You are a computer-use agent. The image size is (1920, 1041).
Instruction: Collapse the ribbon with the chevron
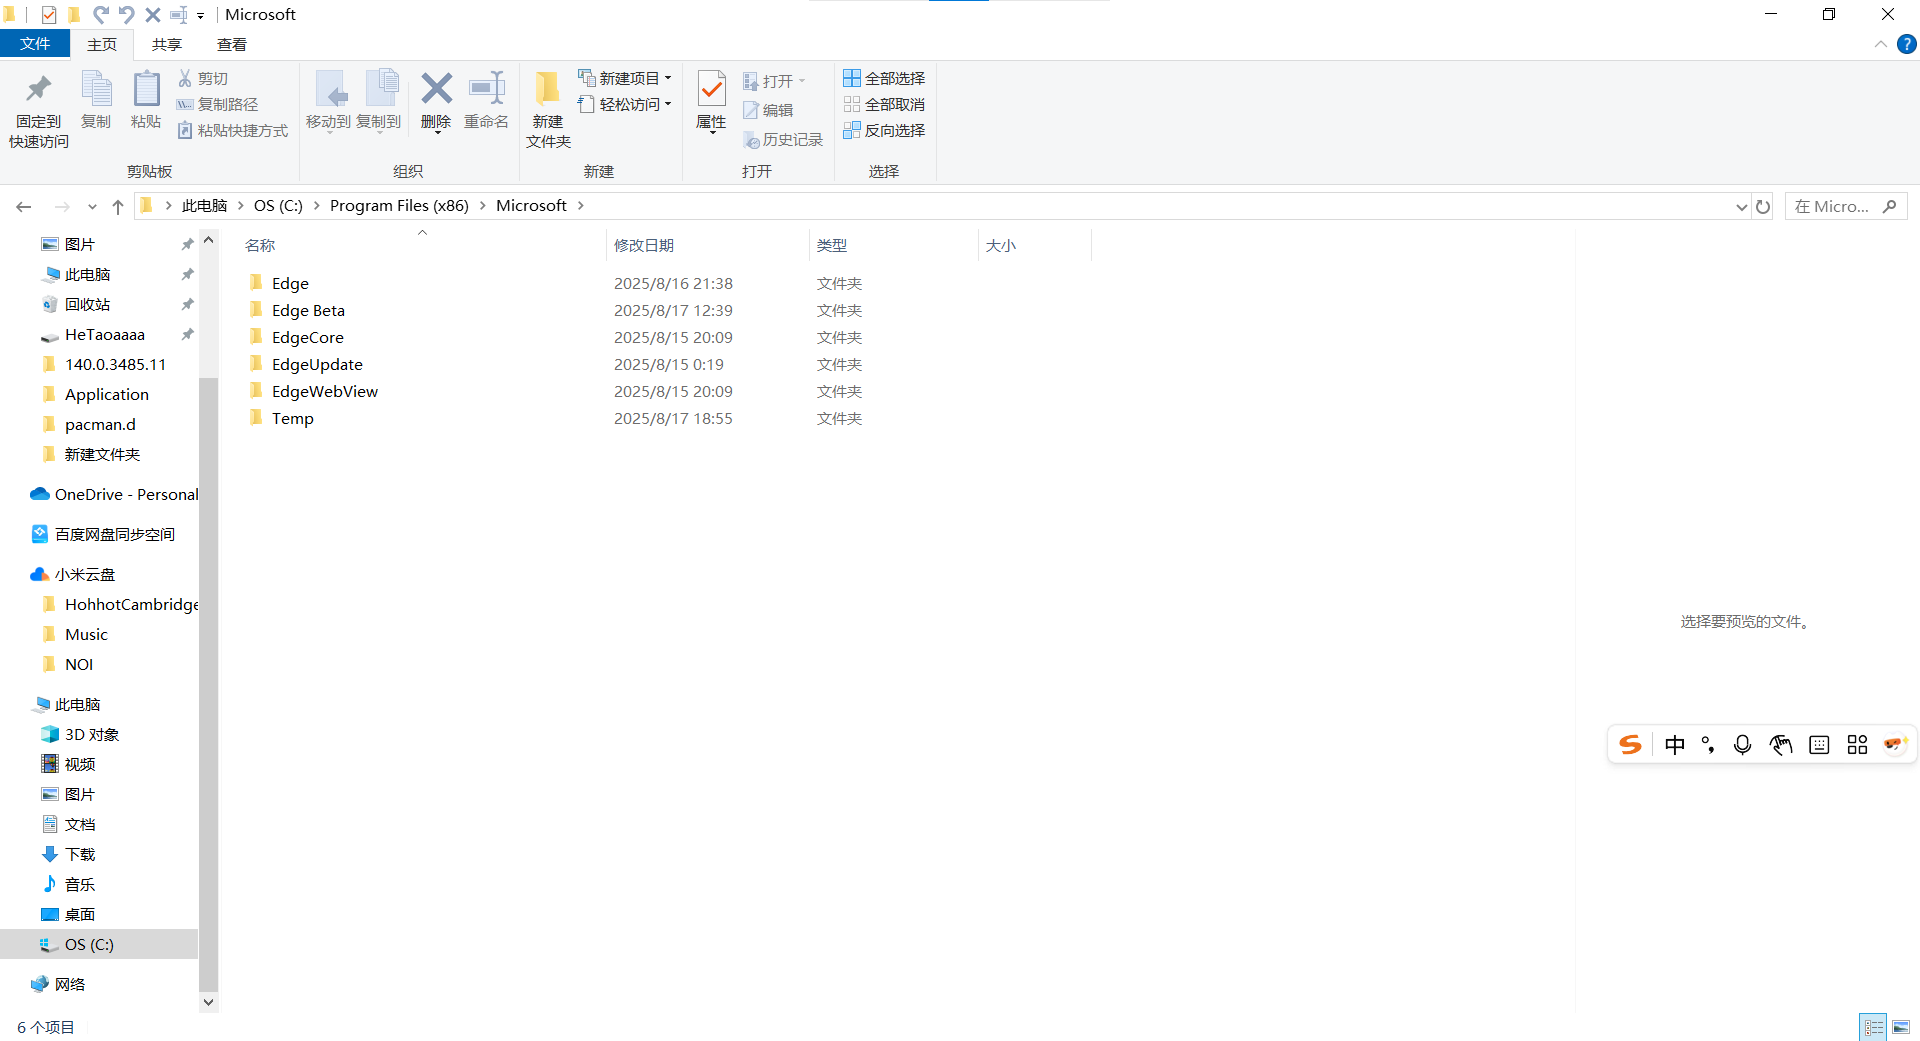[x=1880, y=44]
